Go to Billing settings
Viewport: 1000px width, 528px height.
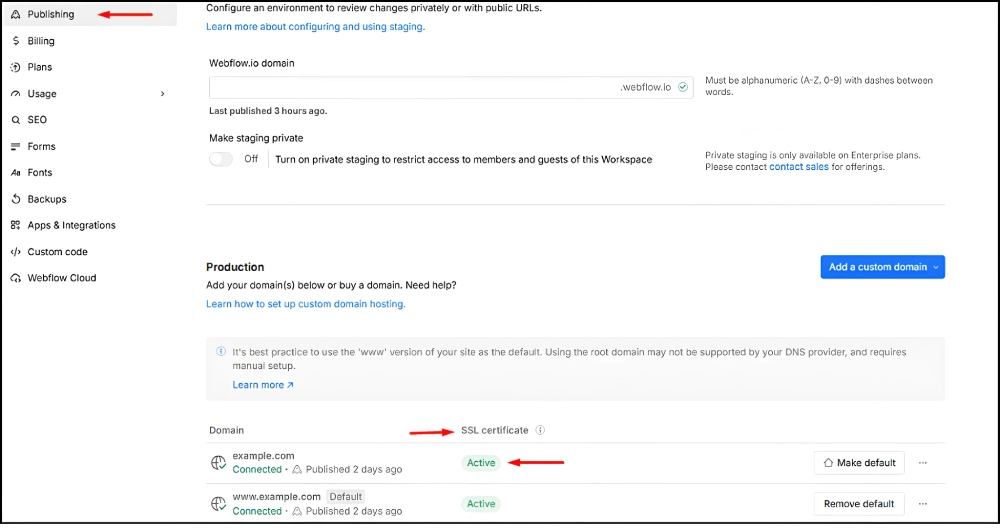[x=41, y=41]
